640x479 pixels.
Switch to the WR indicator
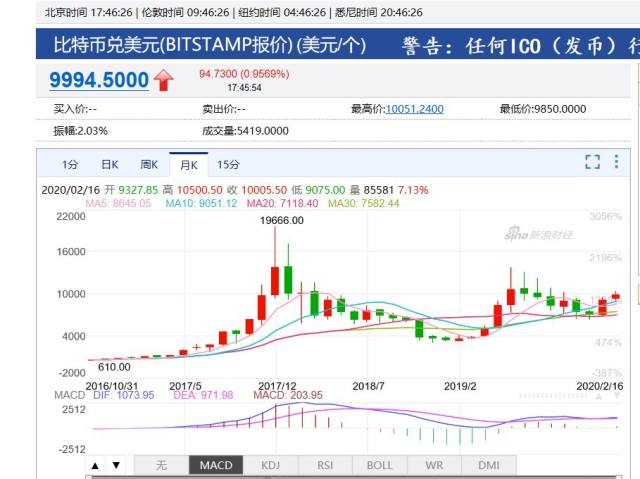tap(434, 465)
